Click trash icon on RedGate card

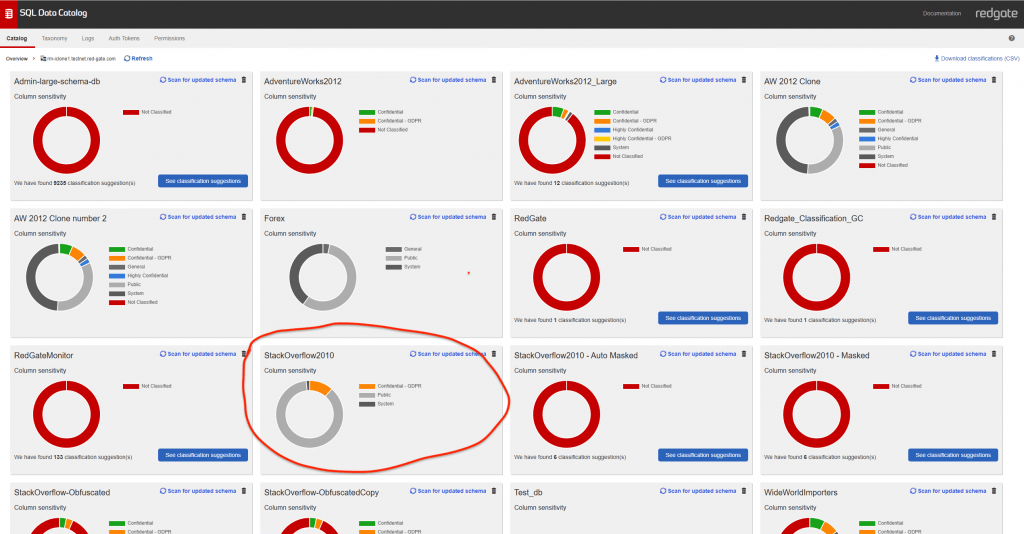coord(744,217)
